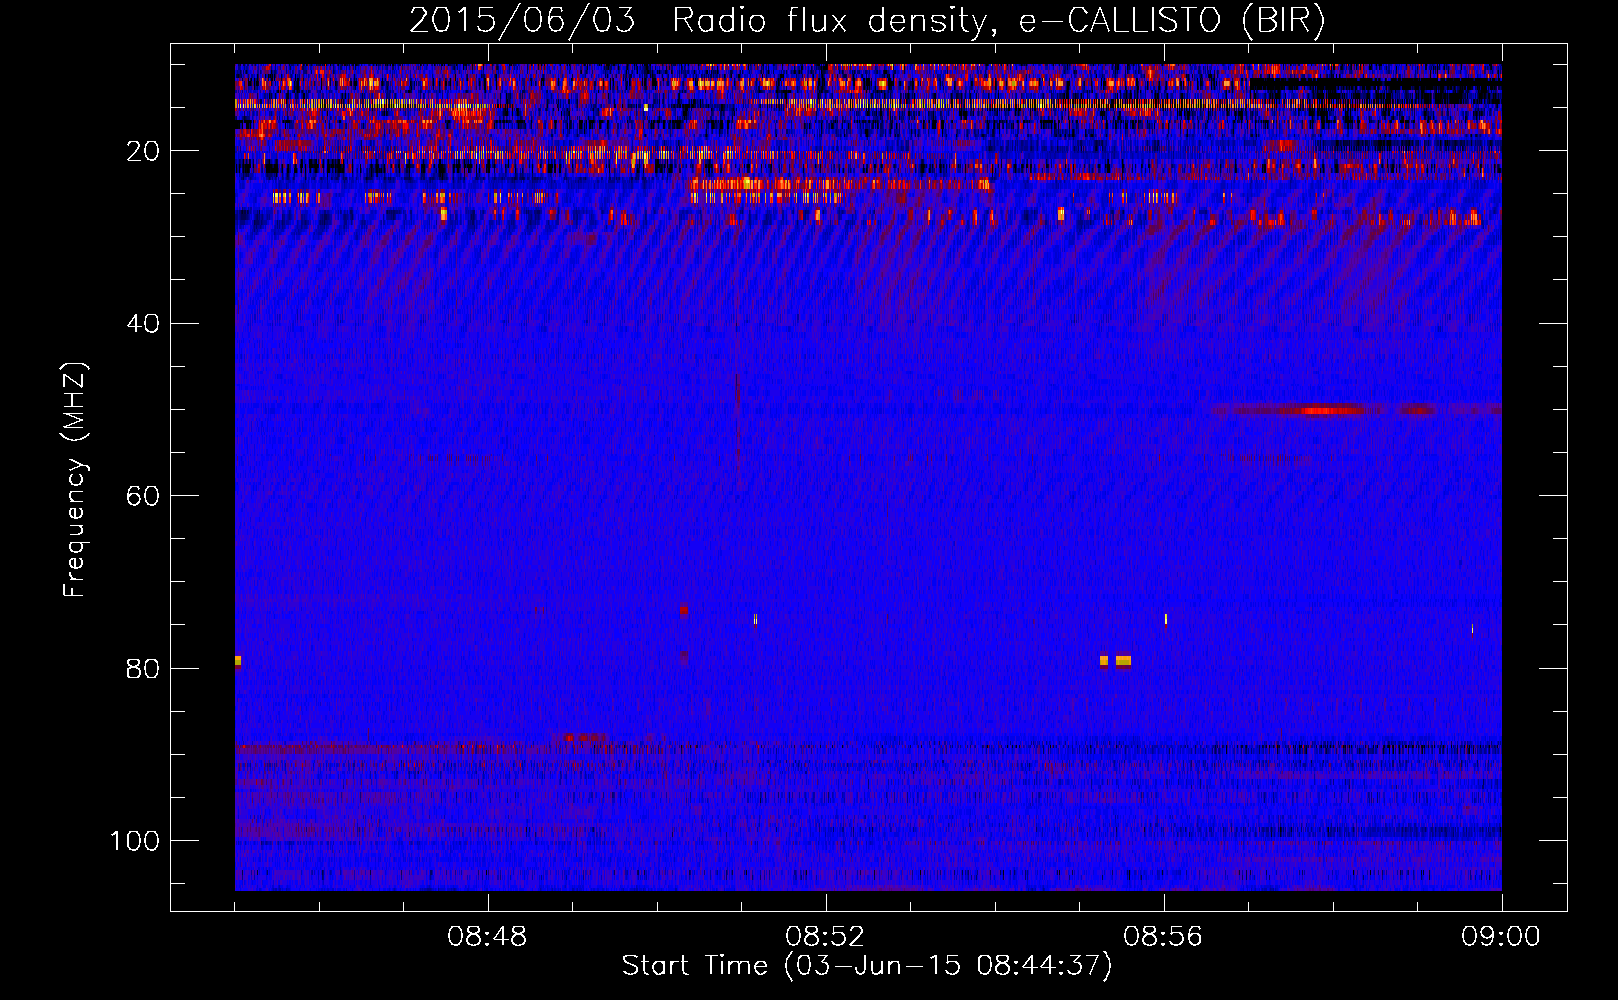Click the 100 MHz frequency tick label
1618x1000 pixels.
coord(135,841)
